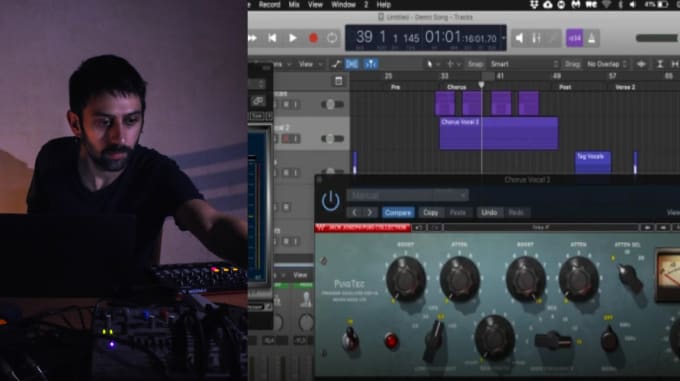680x381 pixels.
Task: Click the horizontal auto zoom icon
Action: click(x=675, y=64)
